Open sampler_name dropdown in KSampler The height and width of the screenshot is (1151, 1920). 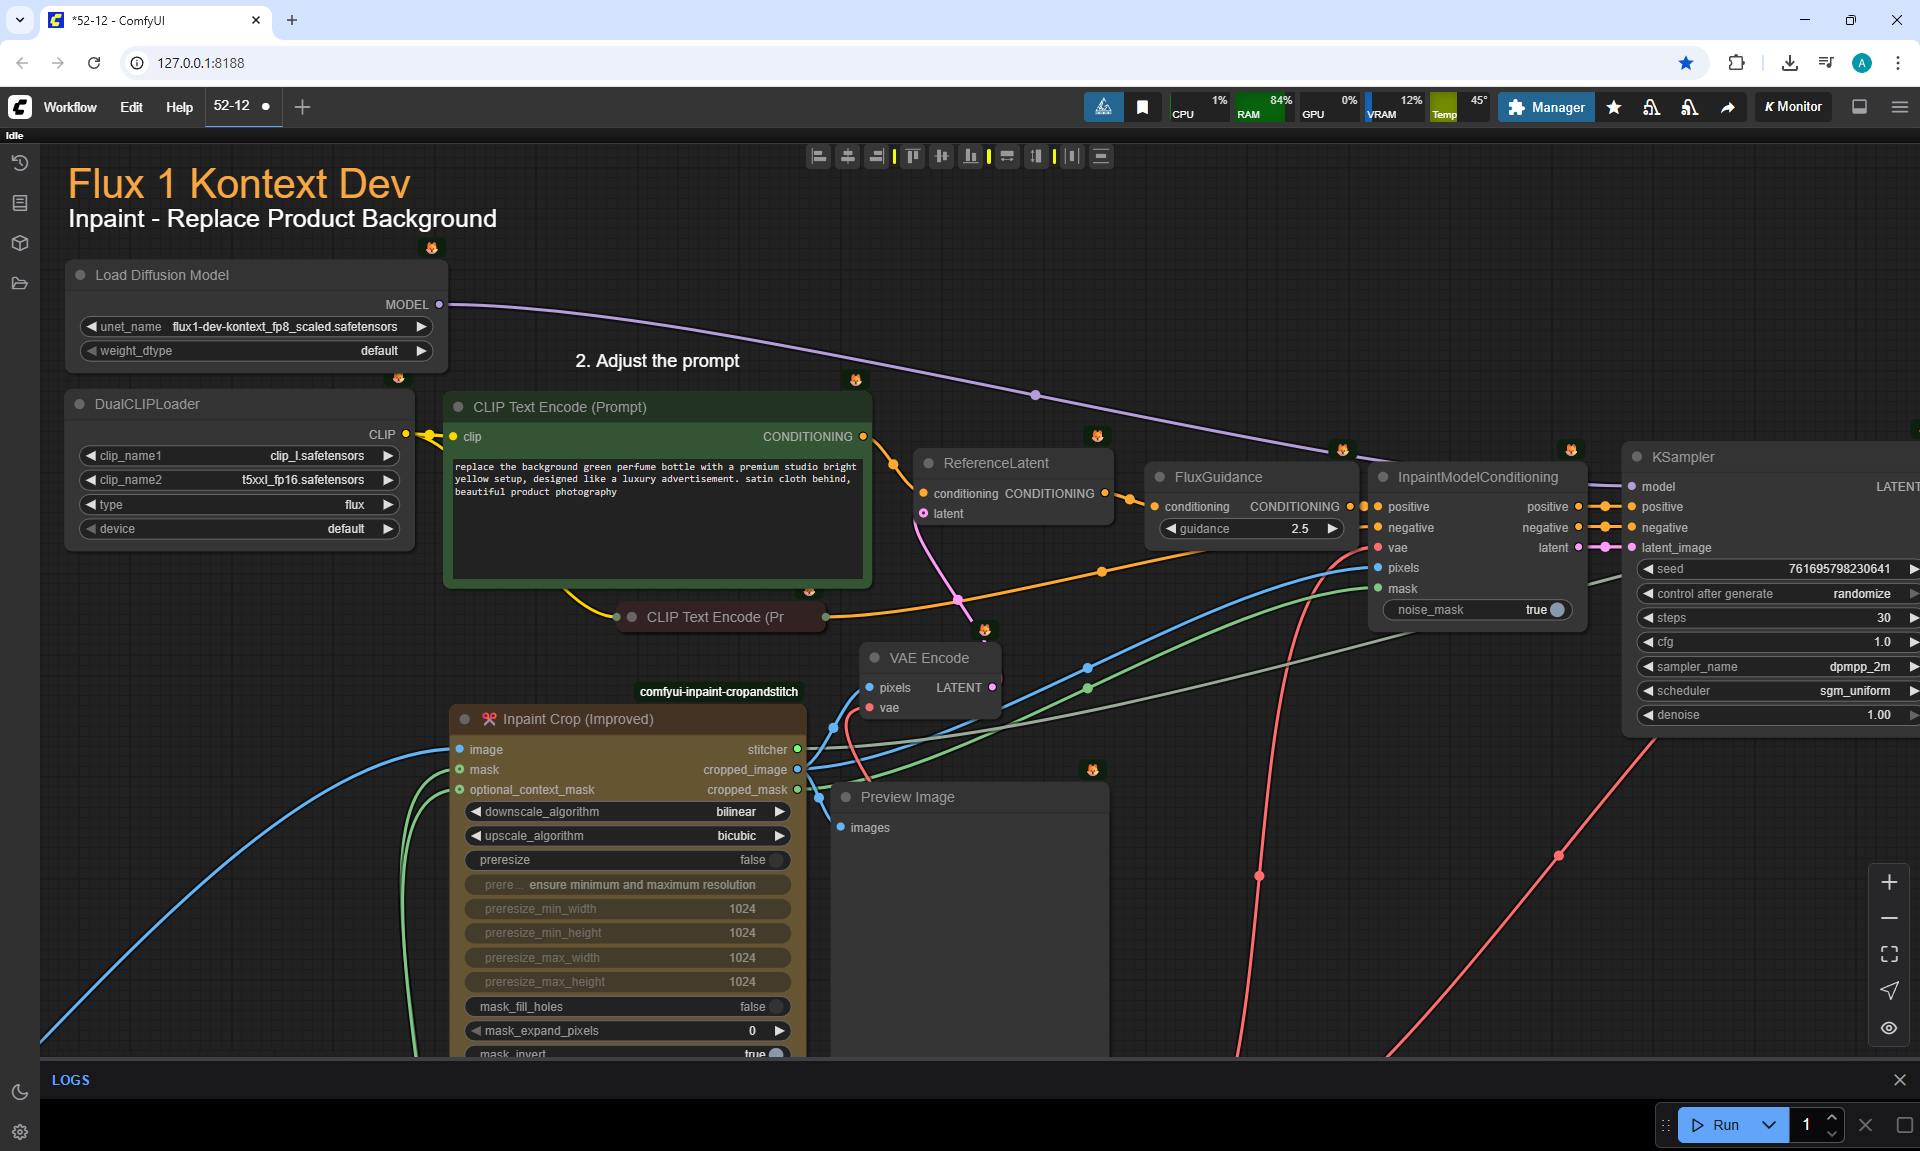click(1778, 667)
